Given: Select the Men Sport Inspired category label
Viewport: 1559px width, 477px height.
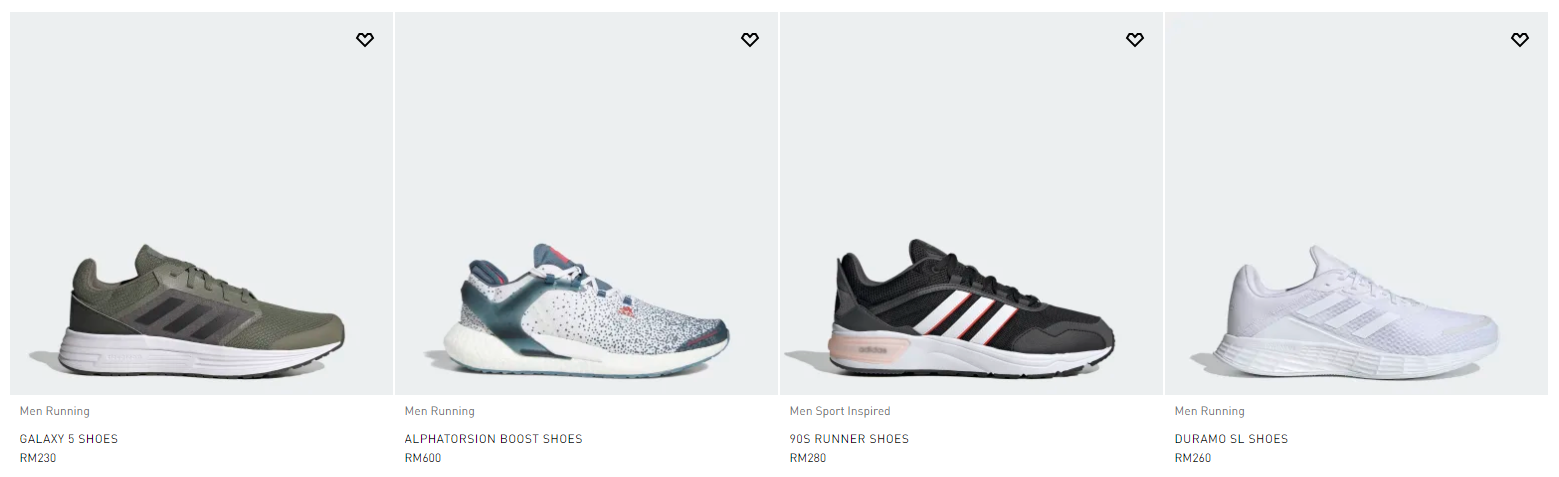Looking at the screenshot, I should tap(840, 411).
